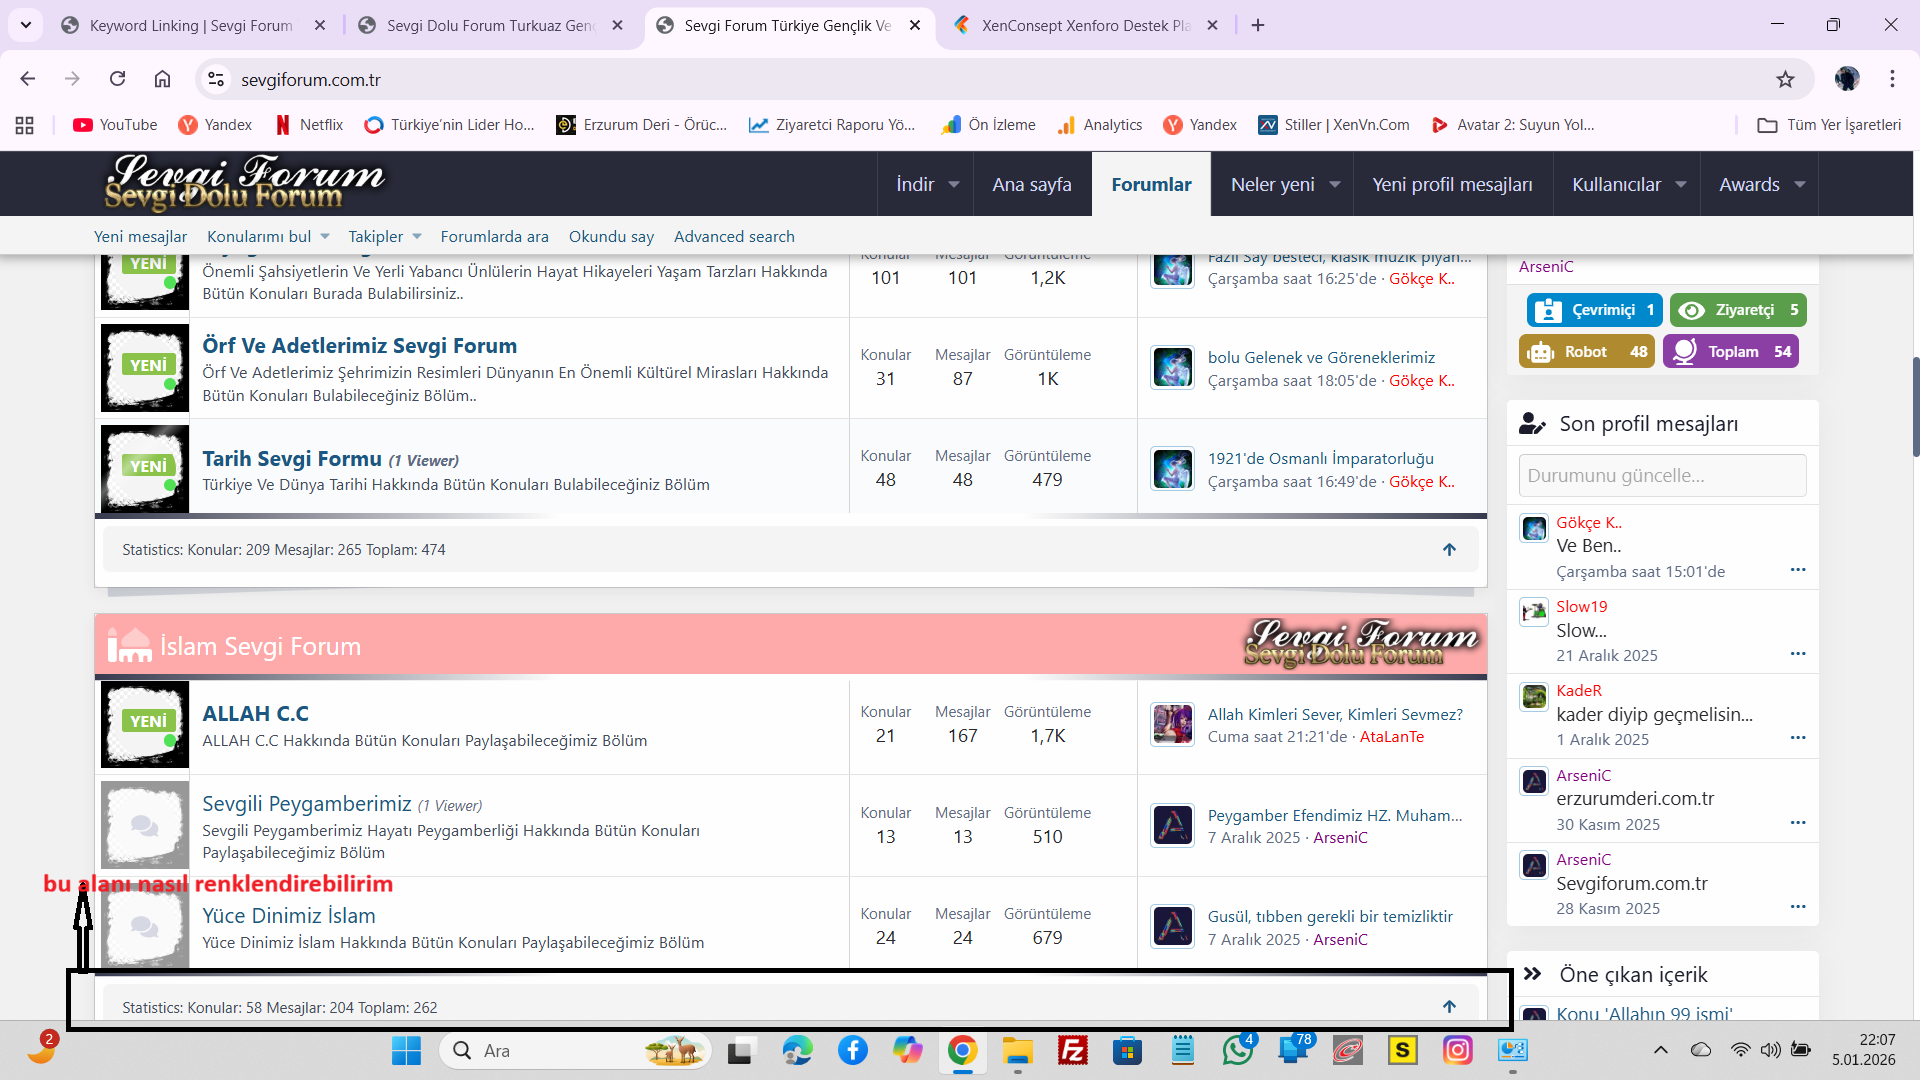Expand the İndir dropdown menu
Viewport: 1920px width, 1080px height.
click(953, 185)
